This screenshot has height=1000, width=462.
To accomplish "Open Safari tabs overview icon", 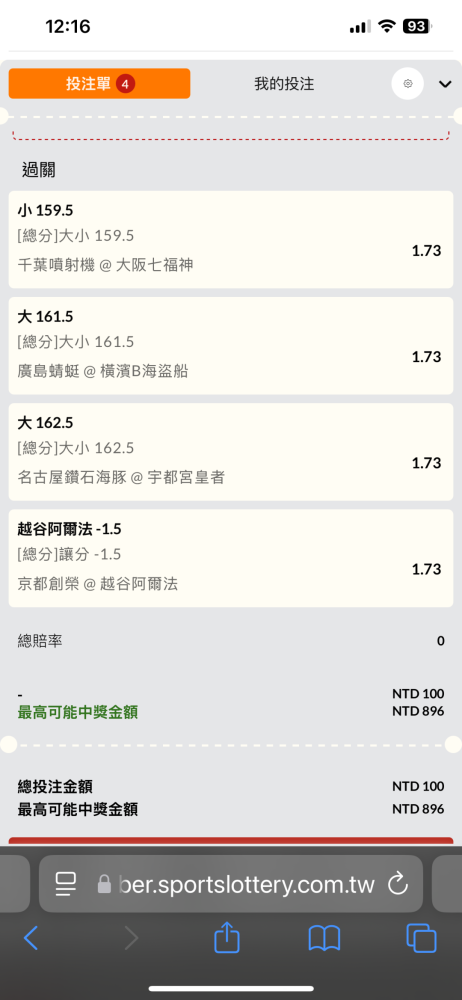I will (x=421, y=938).
